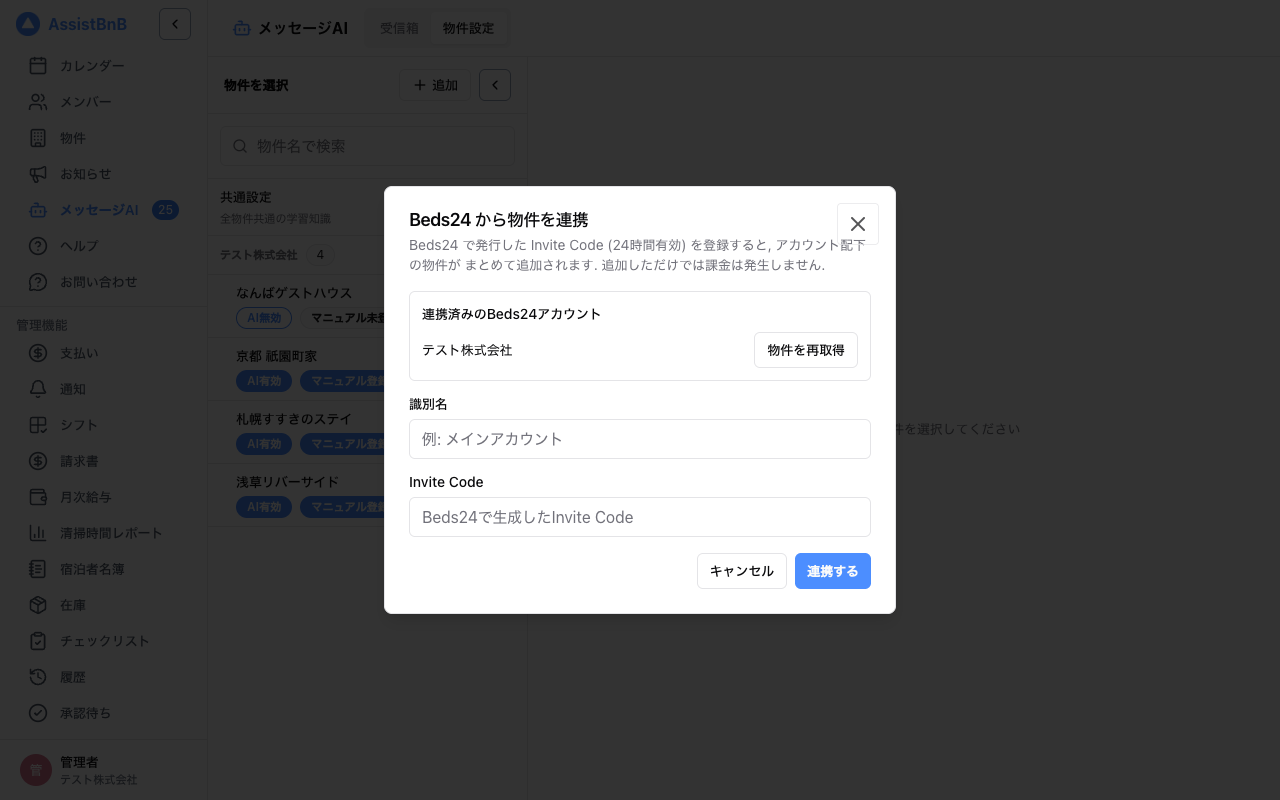Viewport: 1280px width, 800px height.
Task: Click the 連携する button
Action: (833, 571)
